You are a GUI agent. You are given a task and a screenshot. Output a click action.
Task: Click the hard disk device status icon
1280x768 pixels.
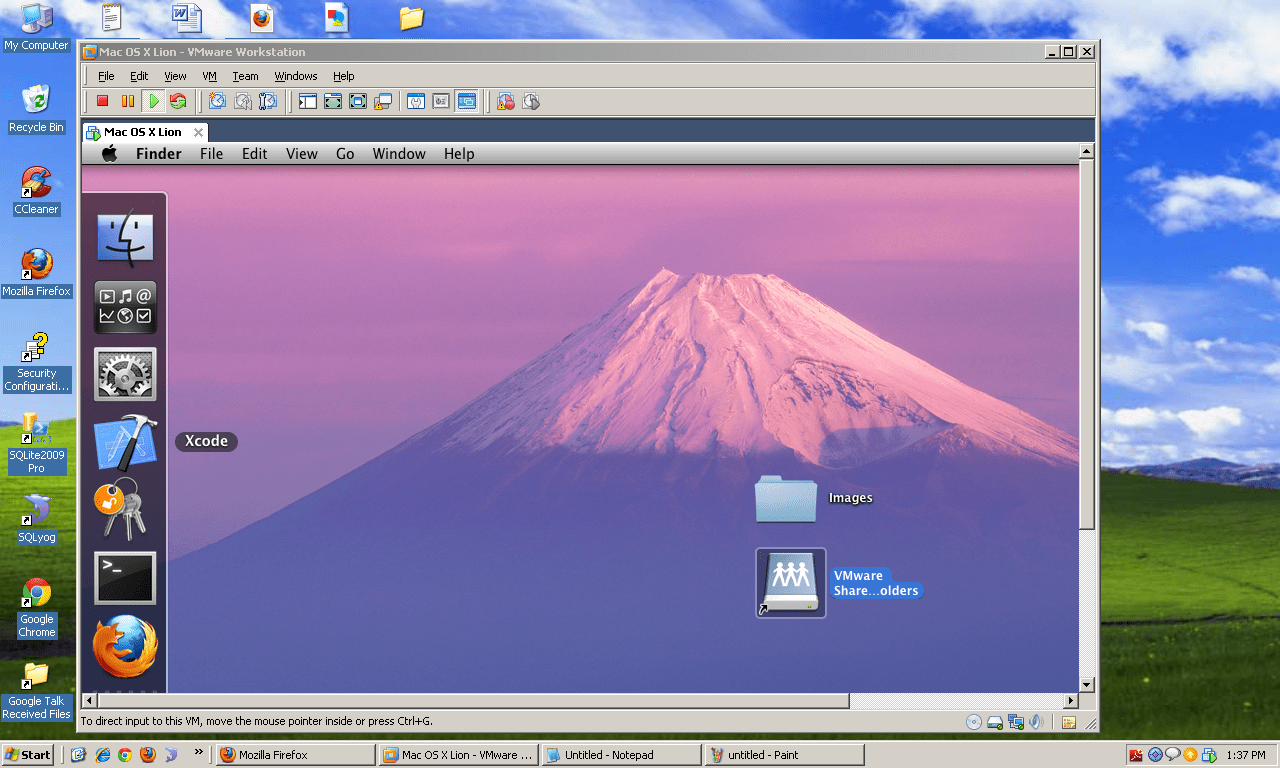[x=995, y=722]
